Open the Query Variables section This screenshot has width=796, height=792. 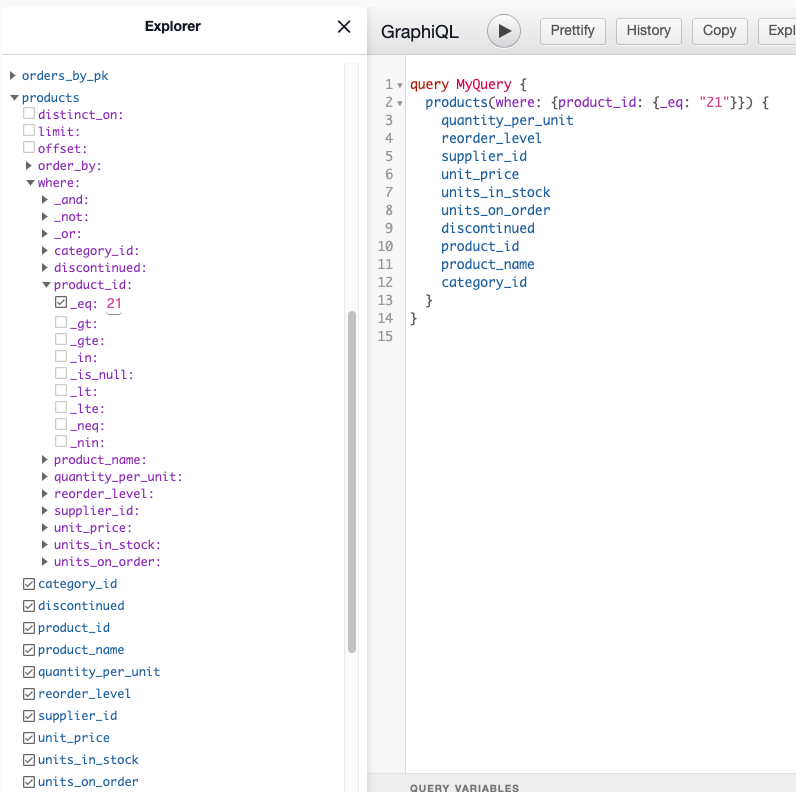point(464,786)
